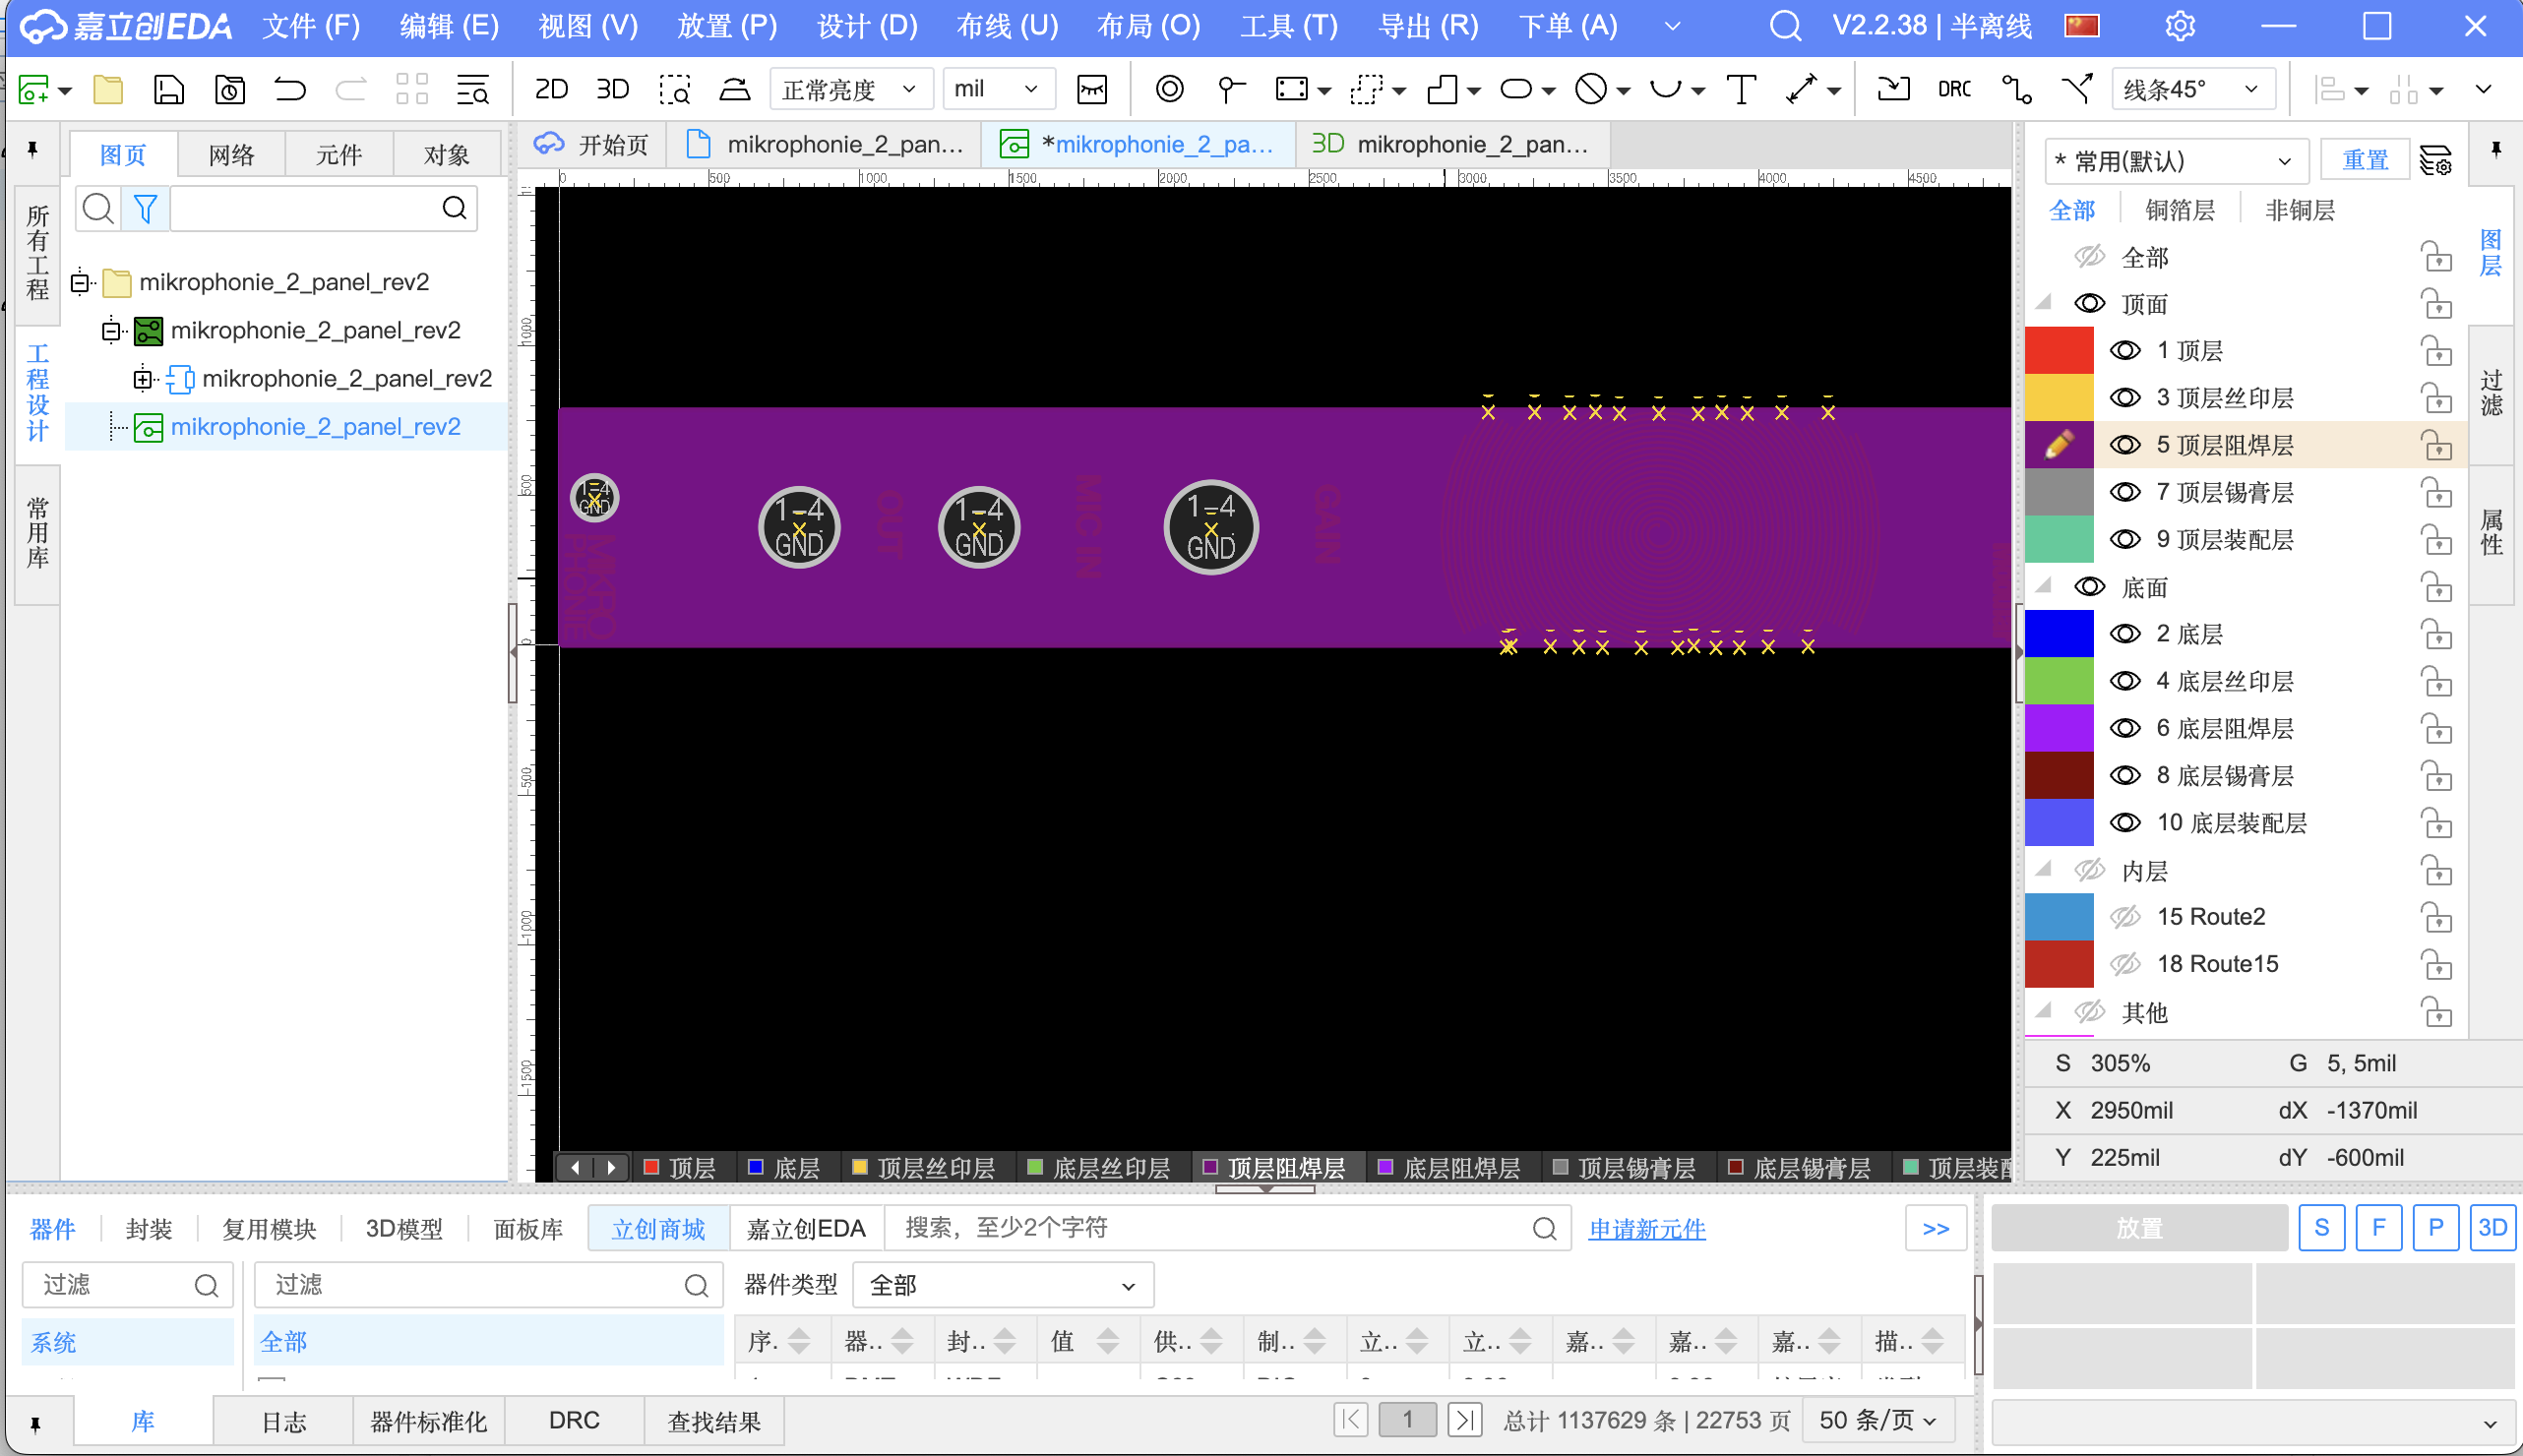Viewport: 2523px width, 1456px height.
Task: Click the 重置 button
Action: click(x=2365, y=160)
